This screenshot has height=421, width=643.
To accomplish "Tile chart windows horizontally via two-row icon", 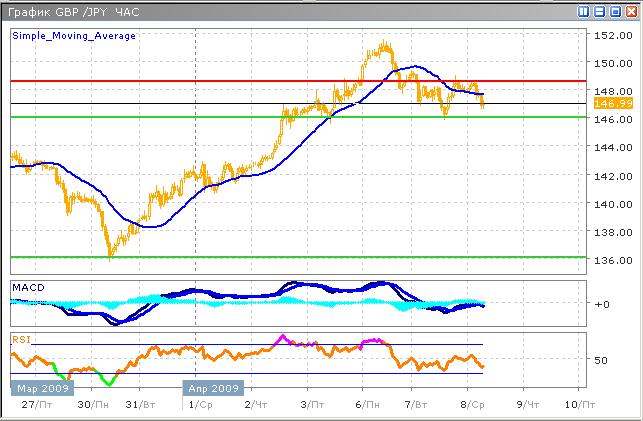I will pyautogui.click(x=599, y=11).
